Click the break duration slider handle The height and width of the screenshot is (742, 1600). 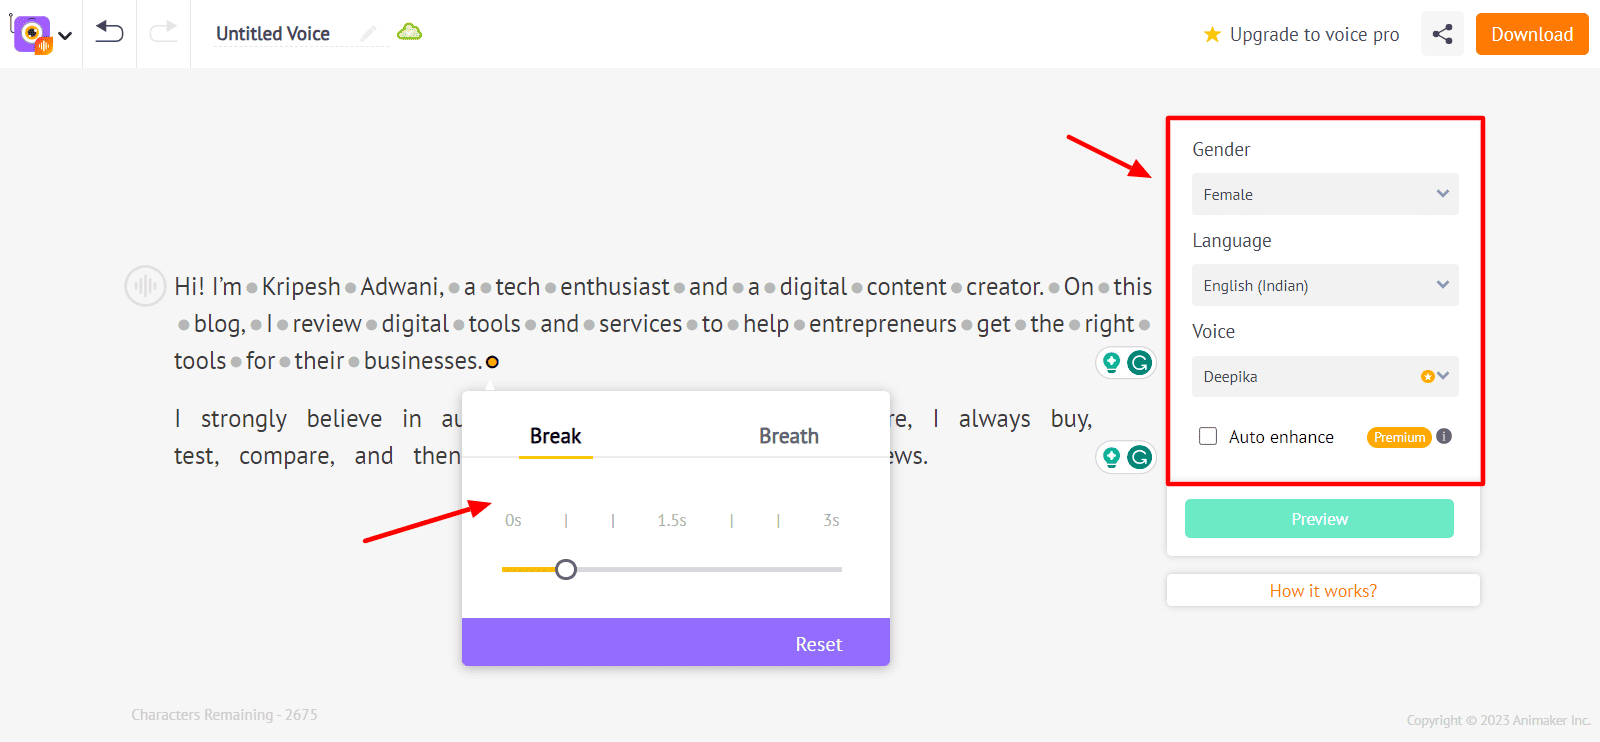point(566,570)
